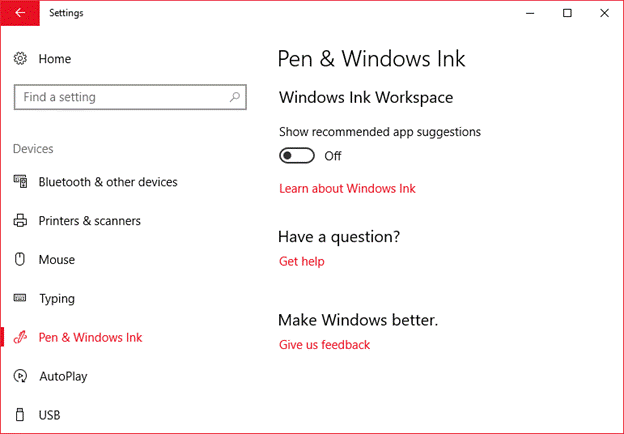Image resolution: width=624 pixels, height=434 pixels.
Task: Maximize the Settings window
Action: (x=567, y=13)
